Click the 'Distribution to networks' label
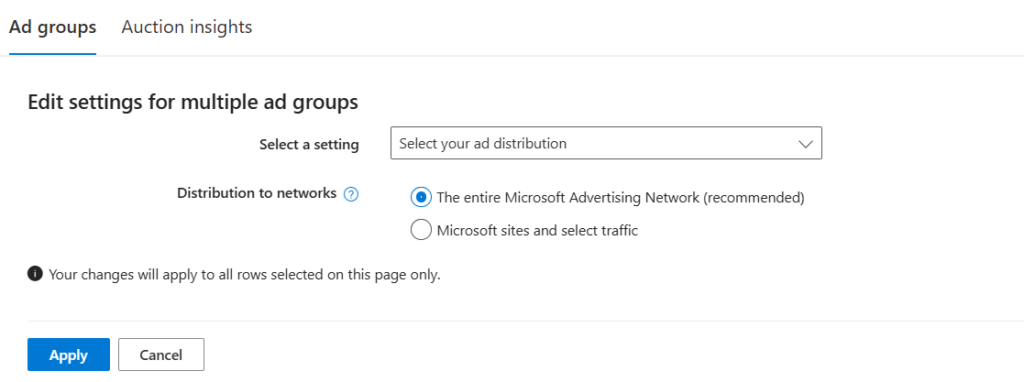1024x382 pixels. pyautogui.click(x=257, y=193)
